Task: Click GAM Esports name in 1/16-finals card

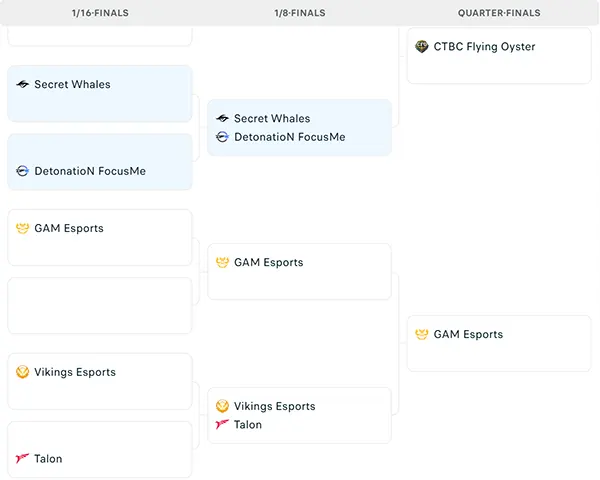Action: pos(69,228)
